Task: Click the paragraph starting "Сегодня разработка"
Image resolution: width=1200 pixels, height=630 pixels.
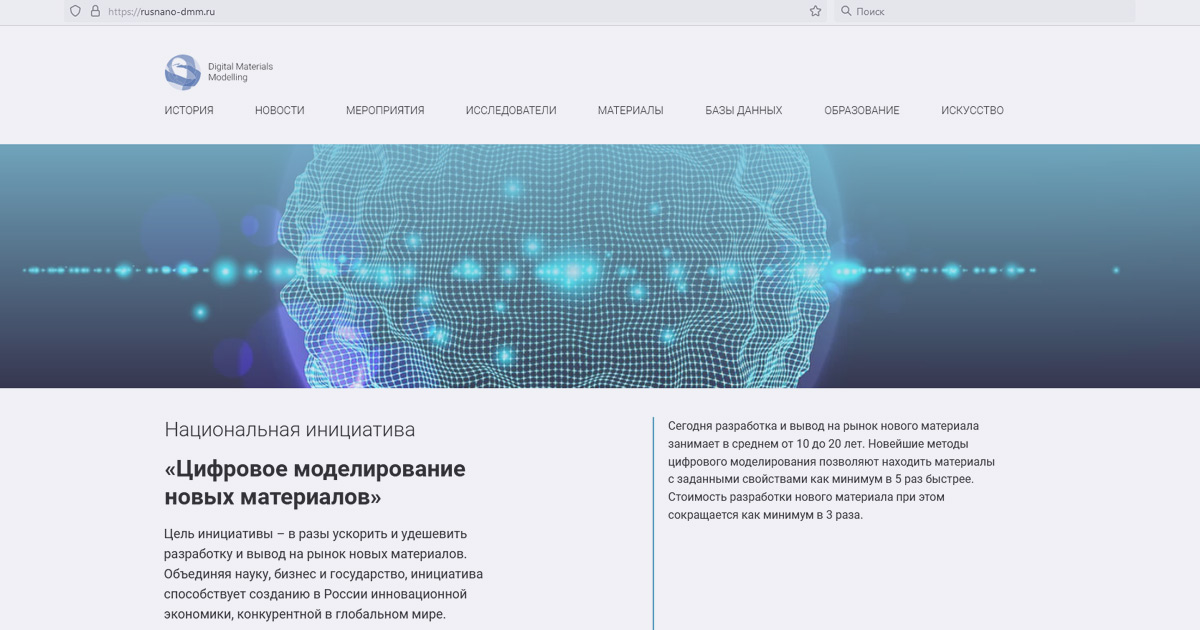Action: coord(830,470)
